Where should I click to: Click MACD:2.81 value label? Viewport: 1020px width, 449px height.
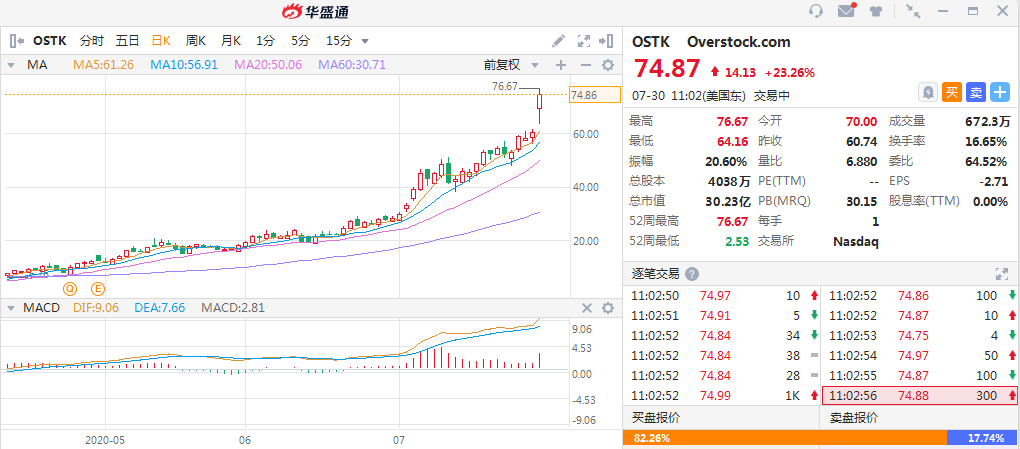point(233,308)
